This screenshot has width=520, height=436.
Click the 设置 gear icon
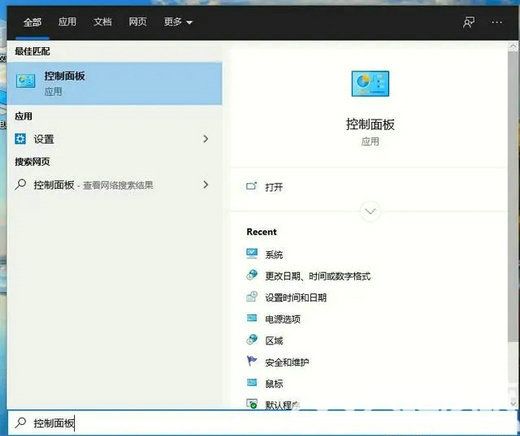[20, 139]
